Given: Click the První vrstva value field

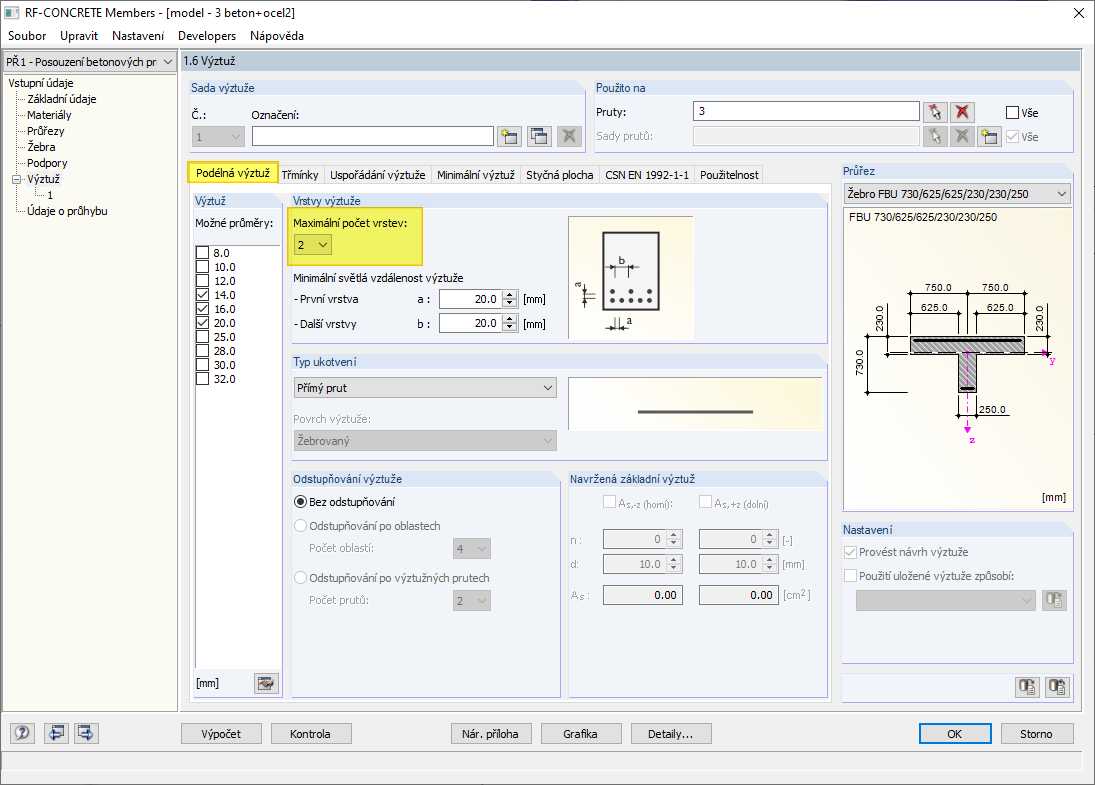Looking at the screenshot, I should pos(471,299).
